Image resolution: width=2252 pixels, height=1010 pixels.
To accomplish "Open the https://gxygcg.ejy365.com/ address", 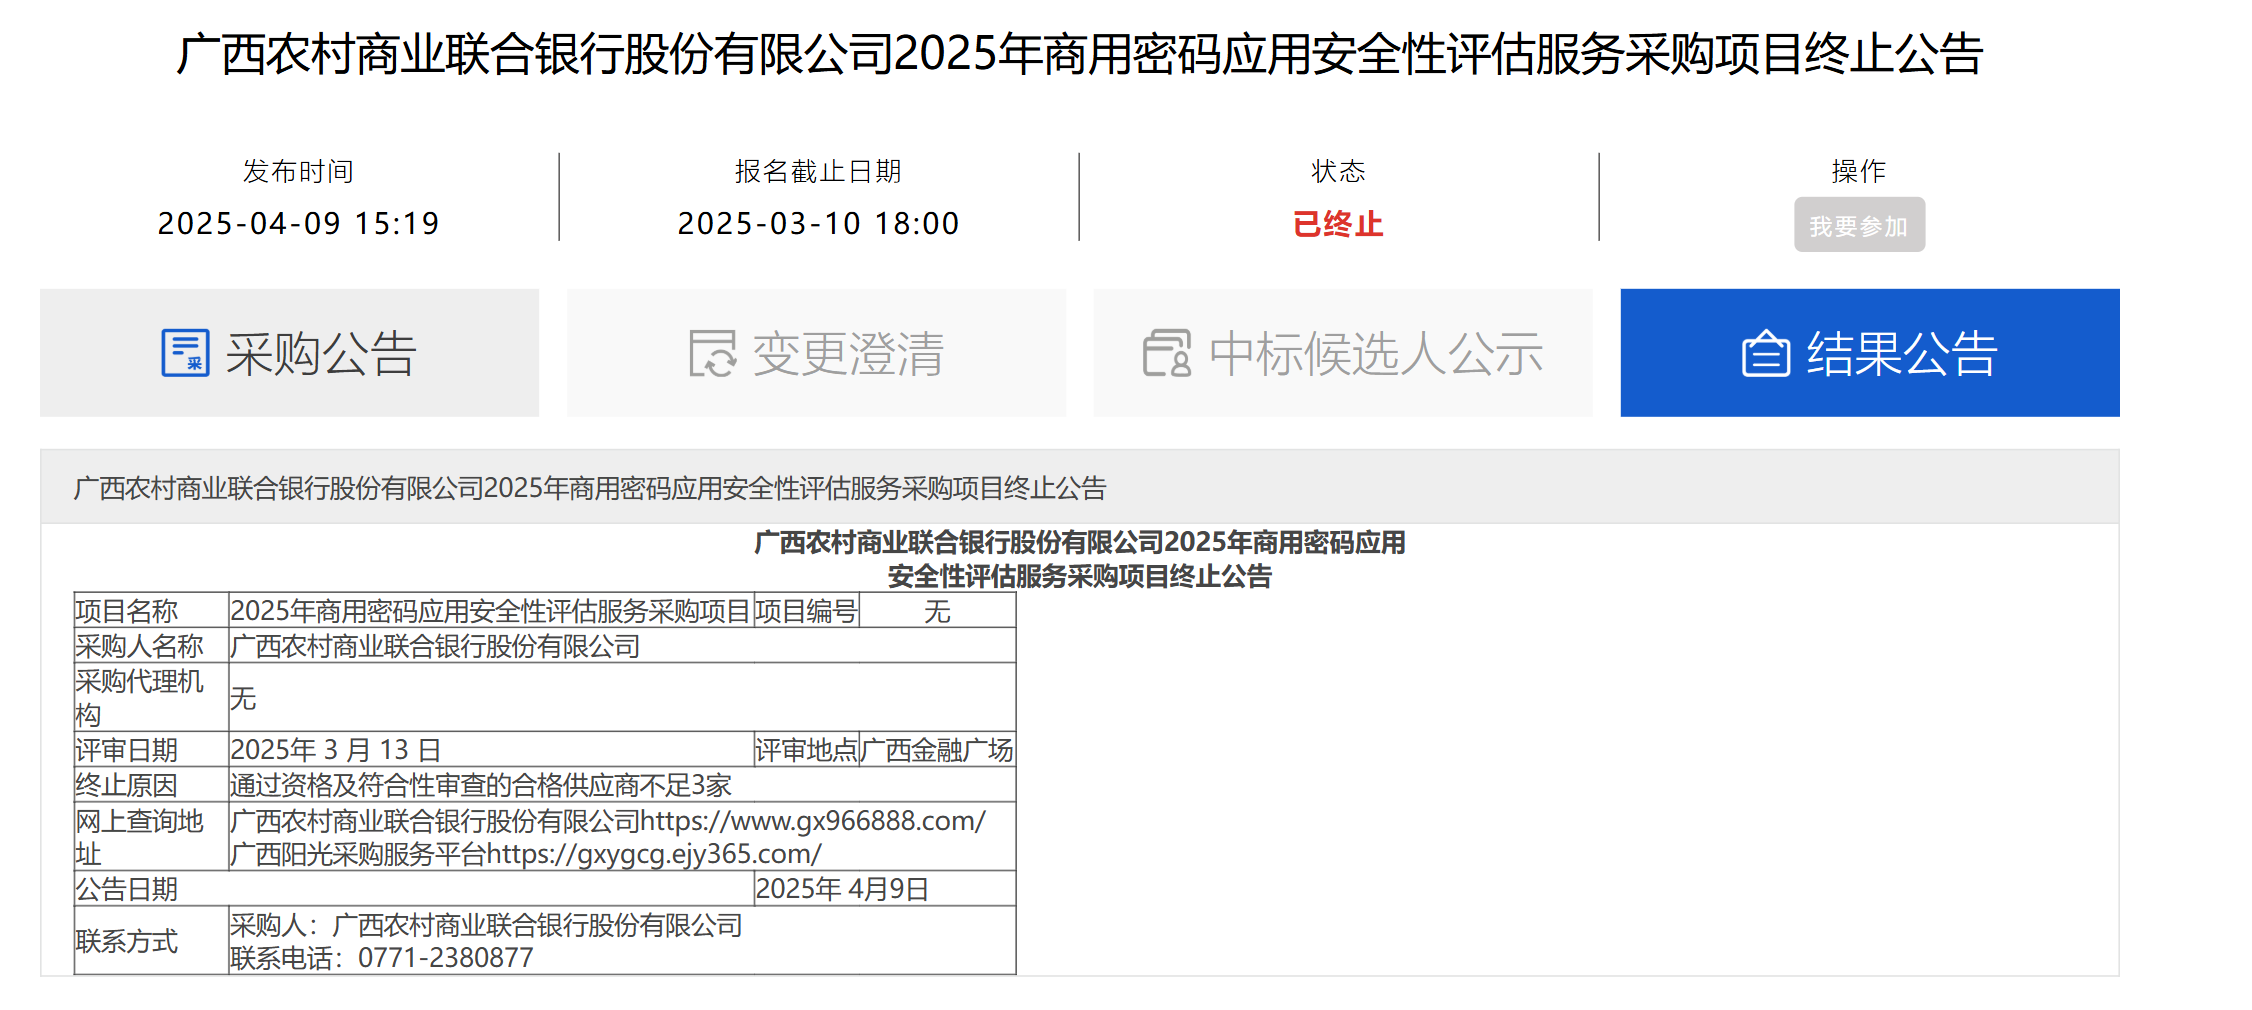I will coord(654,854).
